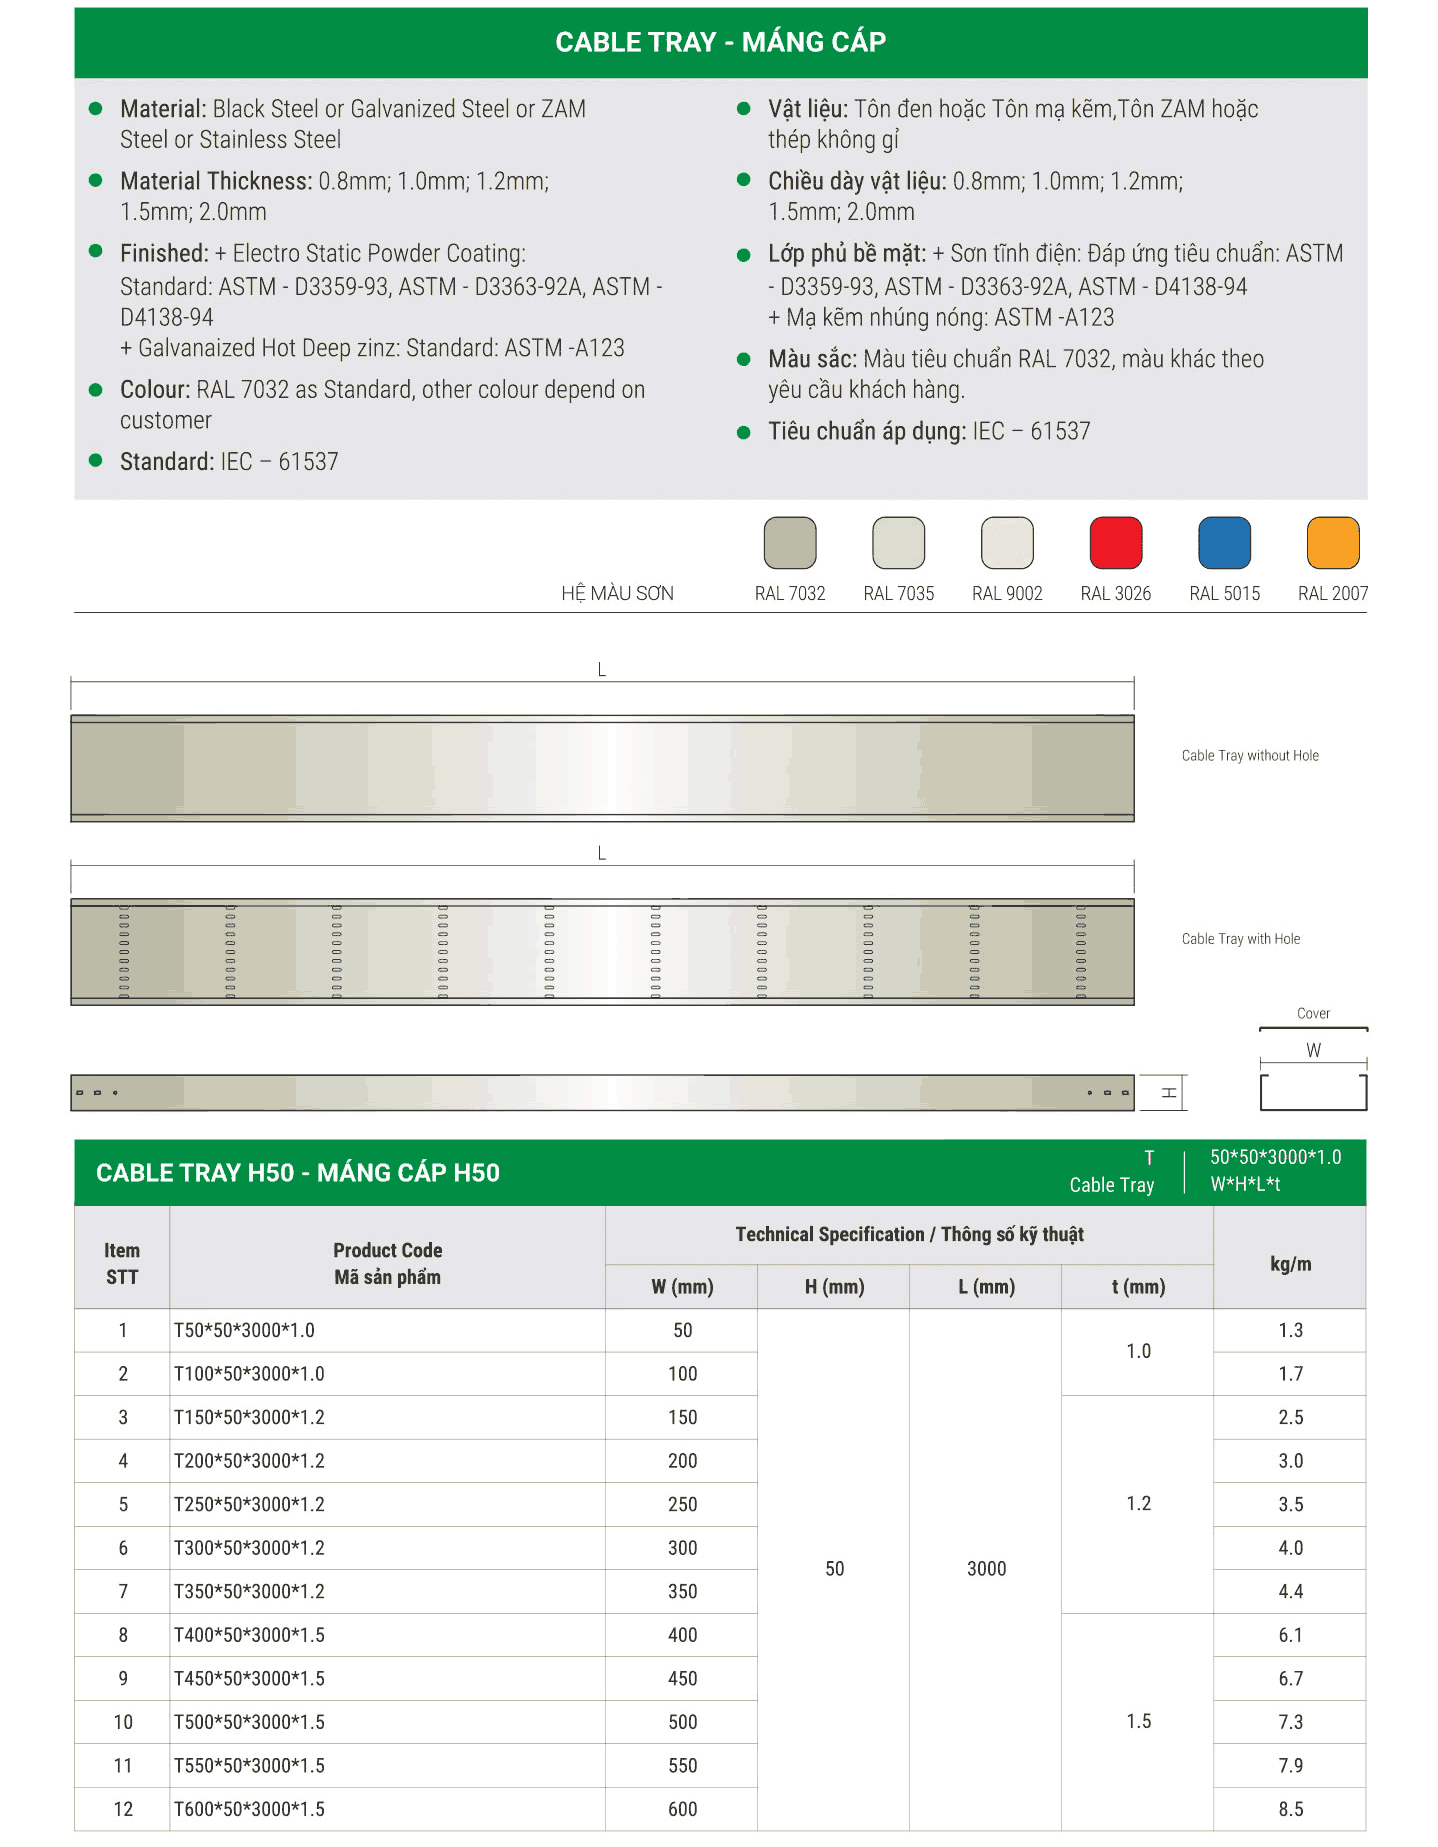Click the cable tray side view drawing
This screenshot has width=1438, height=1847.
(602, 1092)
